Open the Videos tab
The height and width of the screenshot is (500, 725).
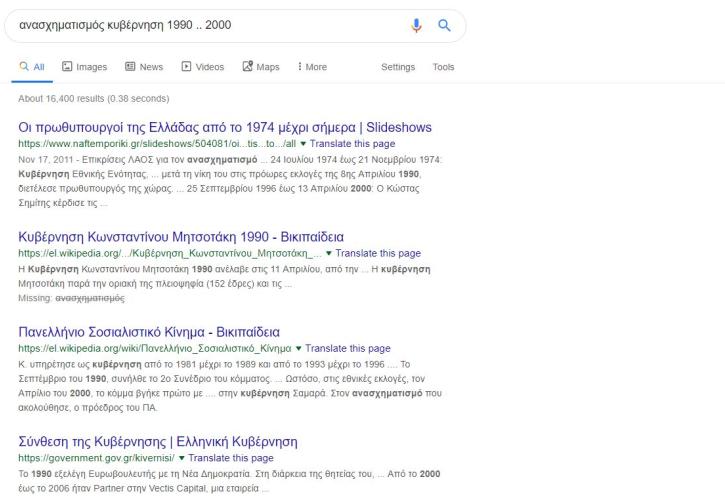click(x=203, y=67)
